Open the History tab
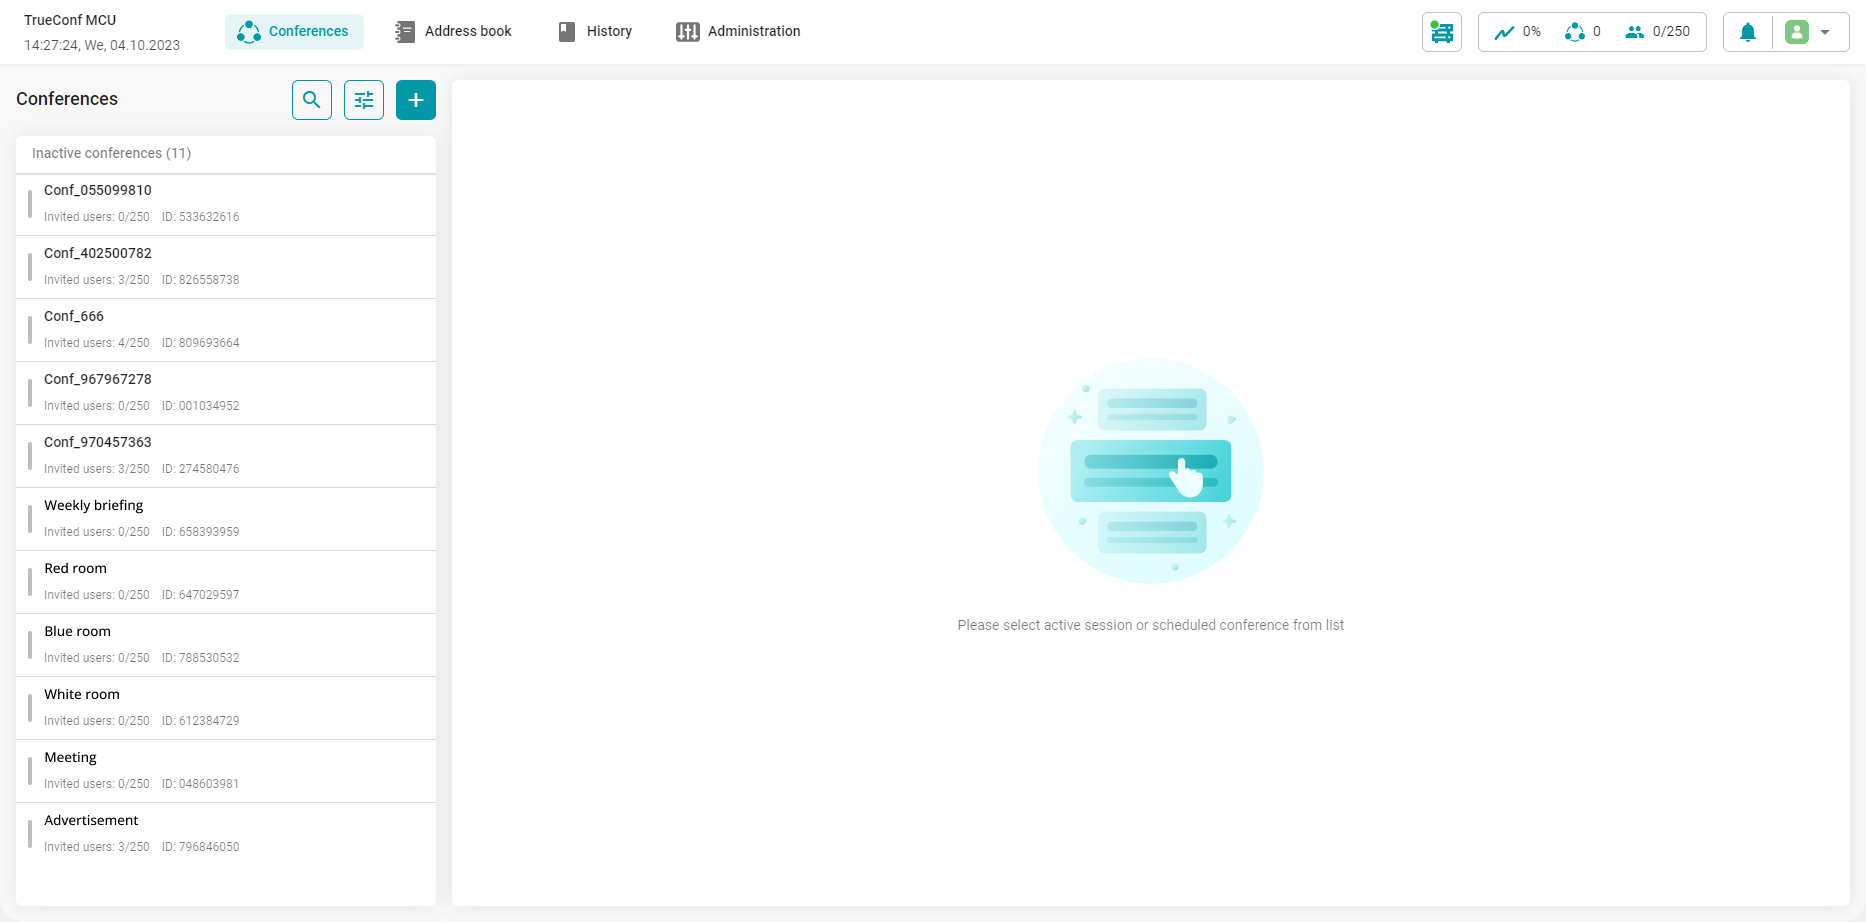Screen dimensions: 1866x922 click(595, 31)
